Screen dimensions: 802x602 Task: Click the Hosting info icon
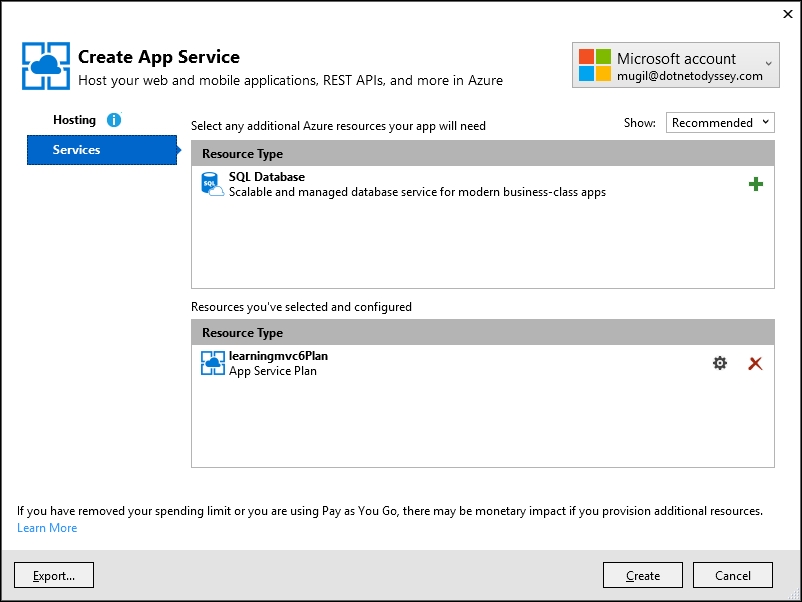pyautogui.click(x=114, y=120)
